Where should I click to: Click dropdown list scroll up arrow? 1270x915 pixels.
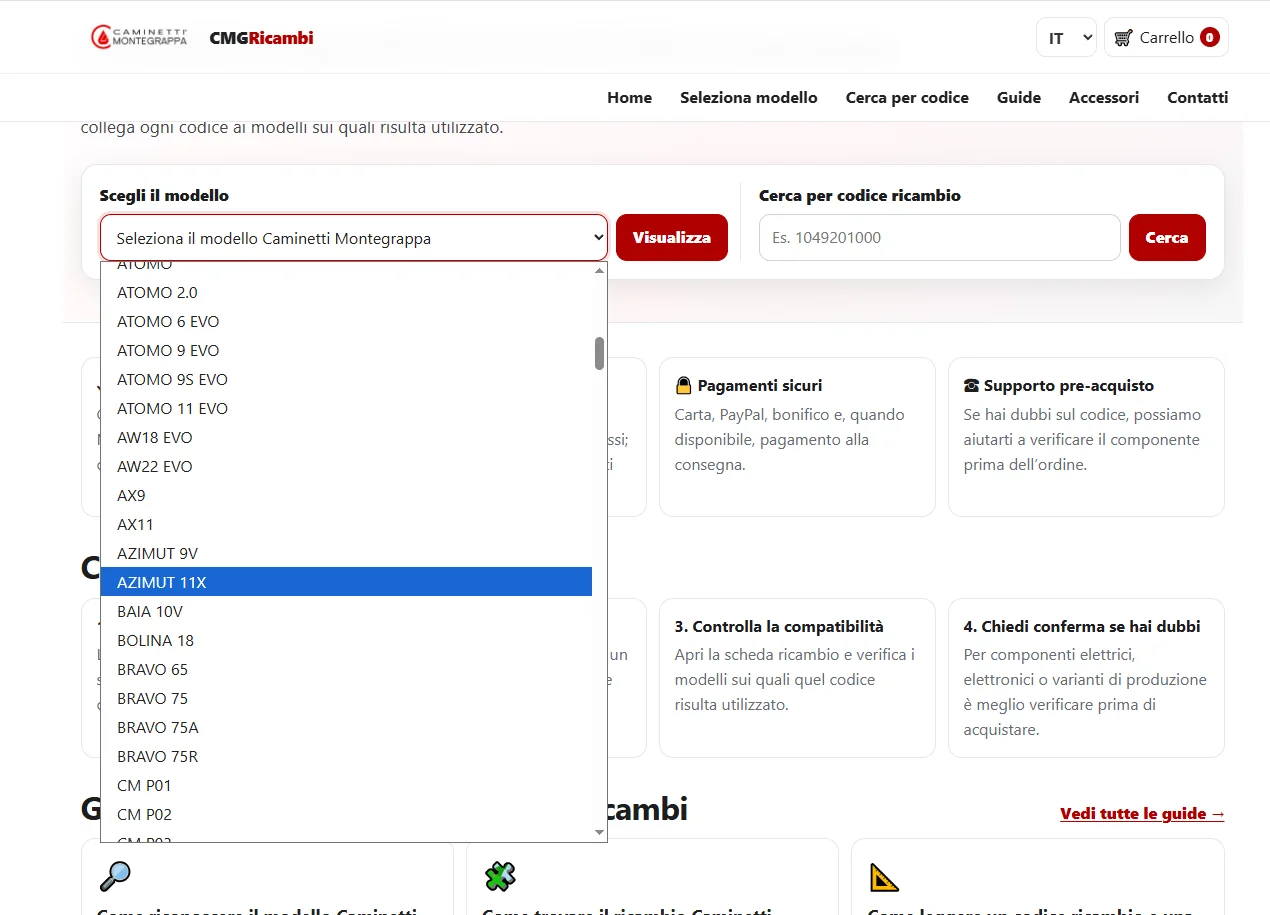(600, 270)
